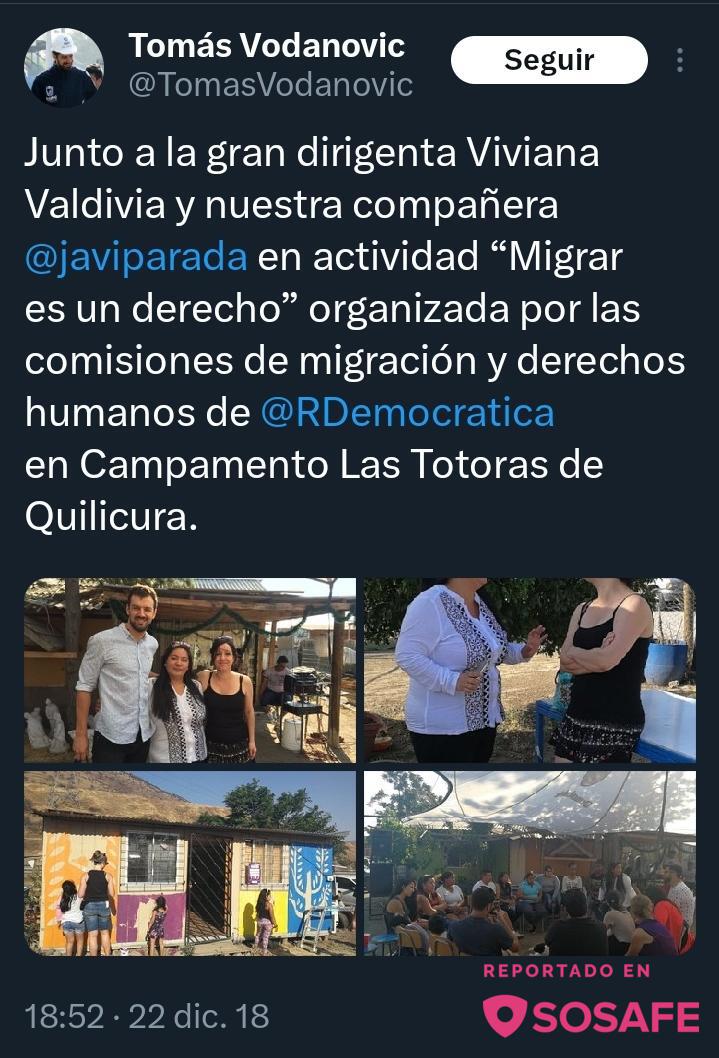The height and width of the screenshot is (1058, 719).
Task: Tap the tweet body text mentioning Quilicura
Action: click(355, 335)
